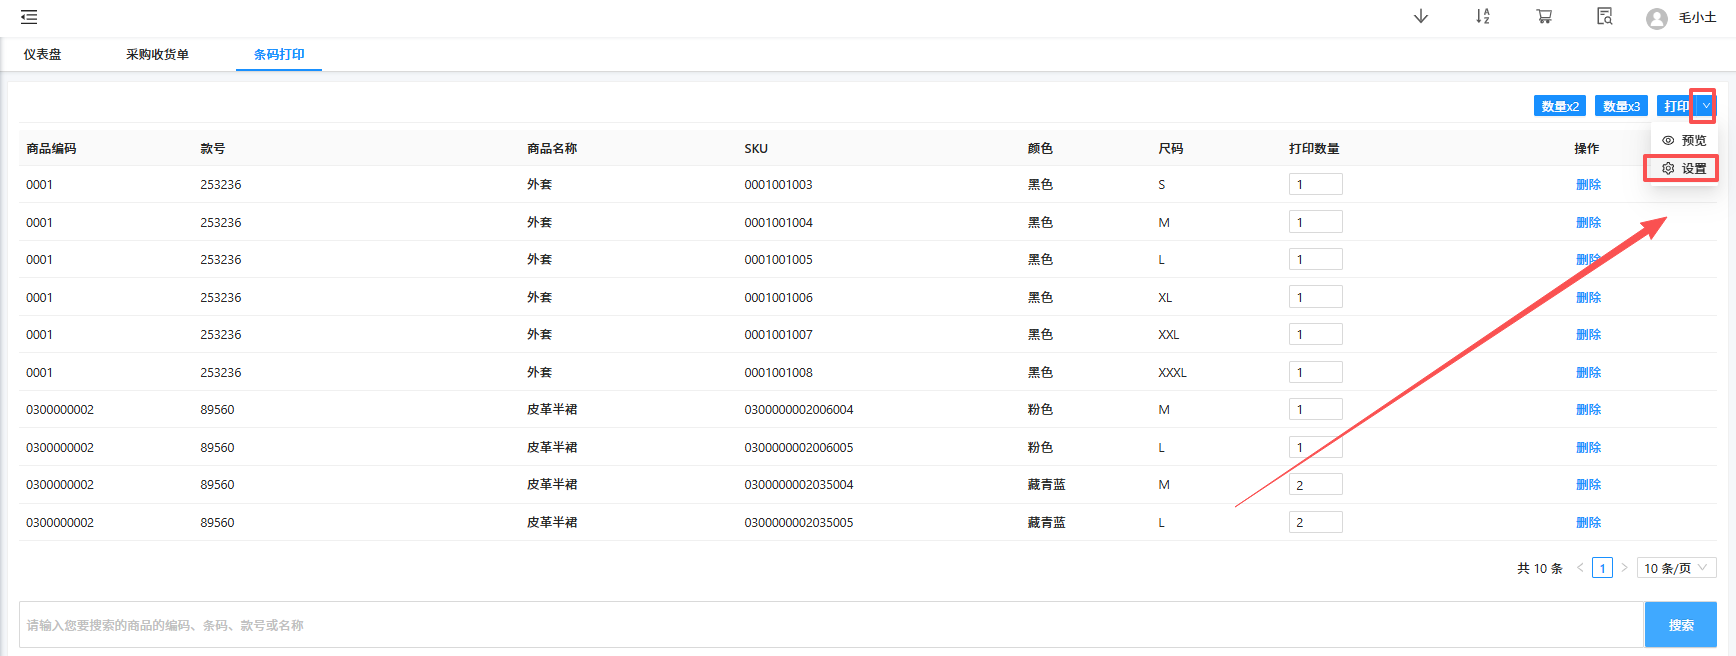
Task: Click the download arrow icon
Action: [1420, 17]
